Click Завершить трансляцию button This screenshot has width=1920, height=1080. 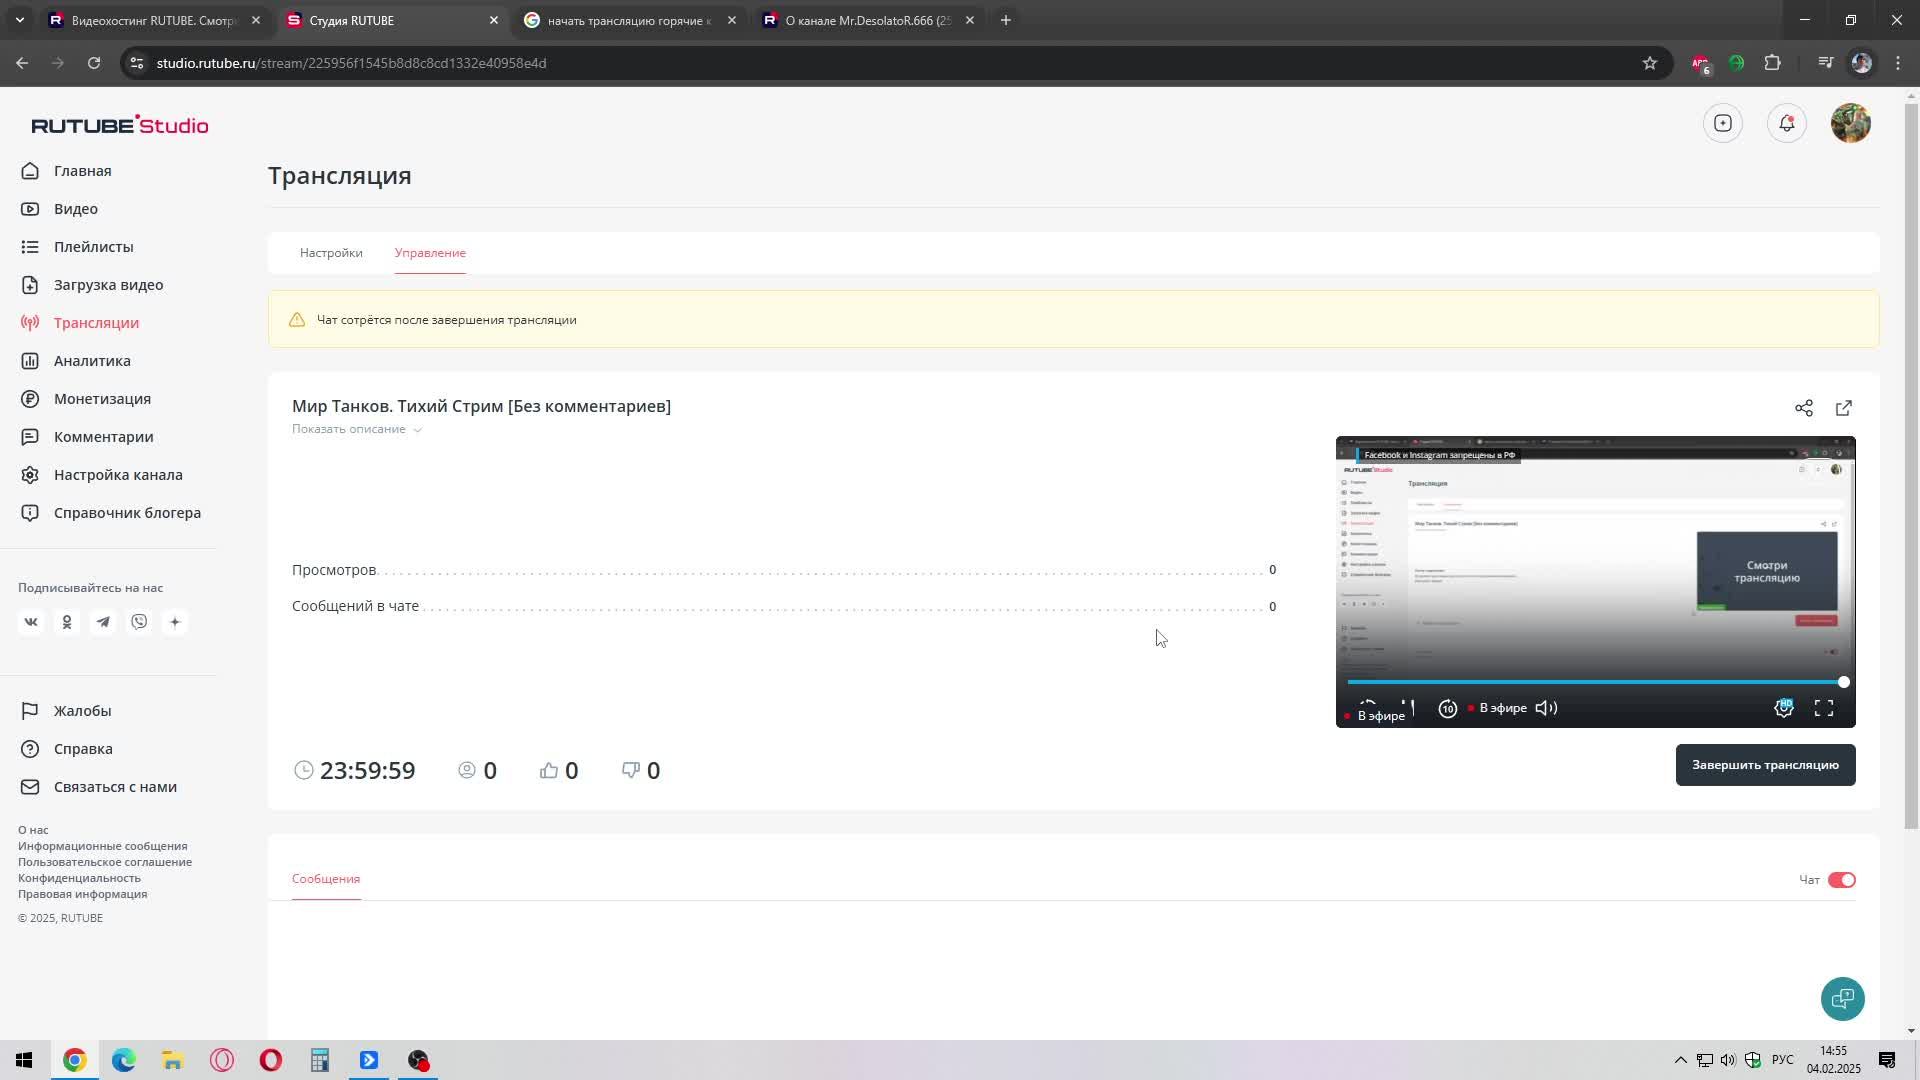click(x=1765, y=765)
